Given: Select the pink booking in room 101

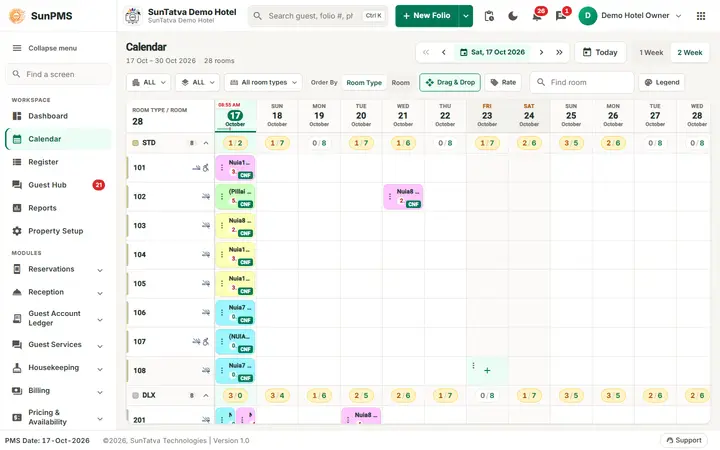Looking at the screenshot, I should (x=236, y=168).
